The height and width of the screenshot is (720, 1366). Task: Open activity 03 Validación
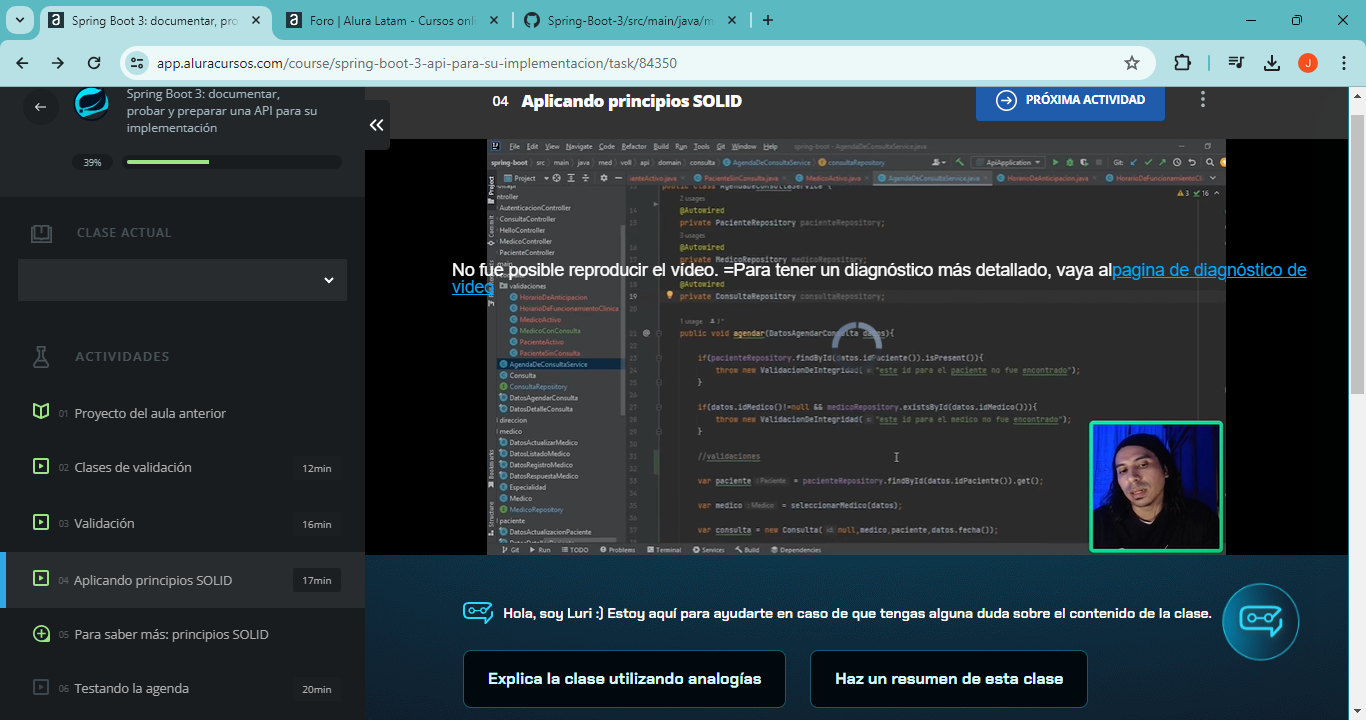(182, 523)
